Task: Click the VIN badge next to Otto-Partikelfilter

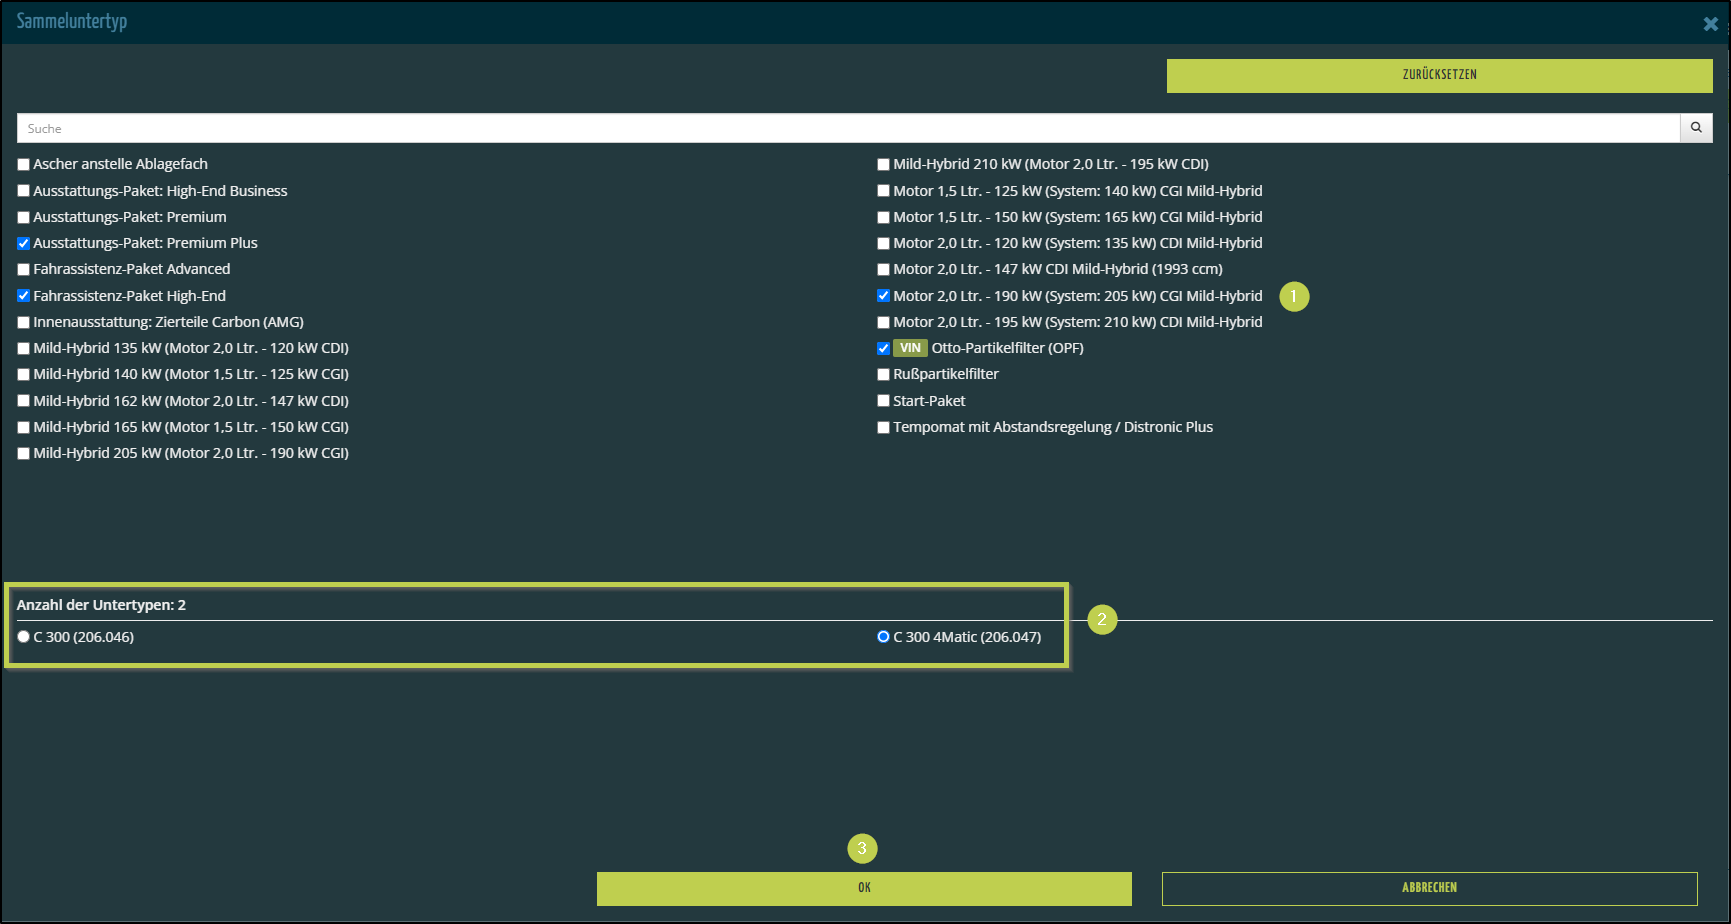Action: pyautogui.click(x=910, y=348)
